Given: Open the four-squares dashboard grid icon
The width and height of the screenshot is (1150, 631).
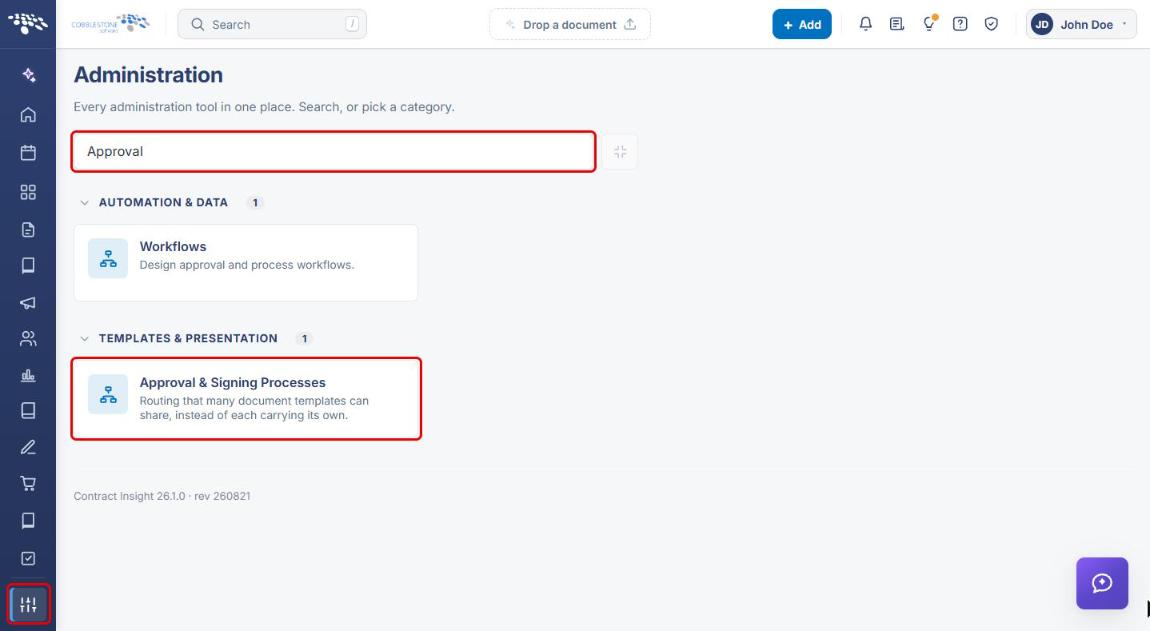Looking at the screenshot, I should (x=28, y=192).
